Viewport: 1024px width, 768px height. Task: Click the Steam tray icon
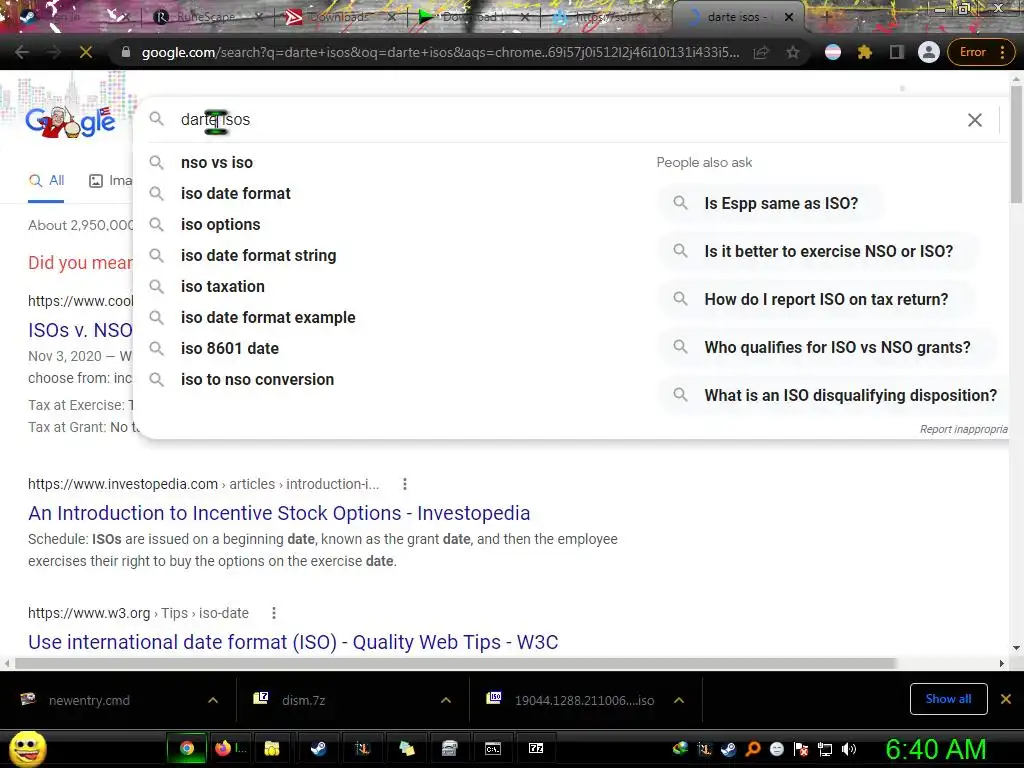(728, 749)
